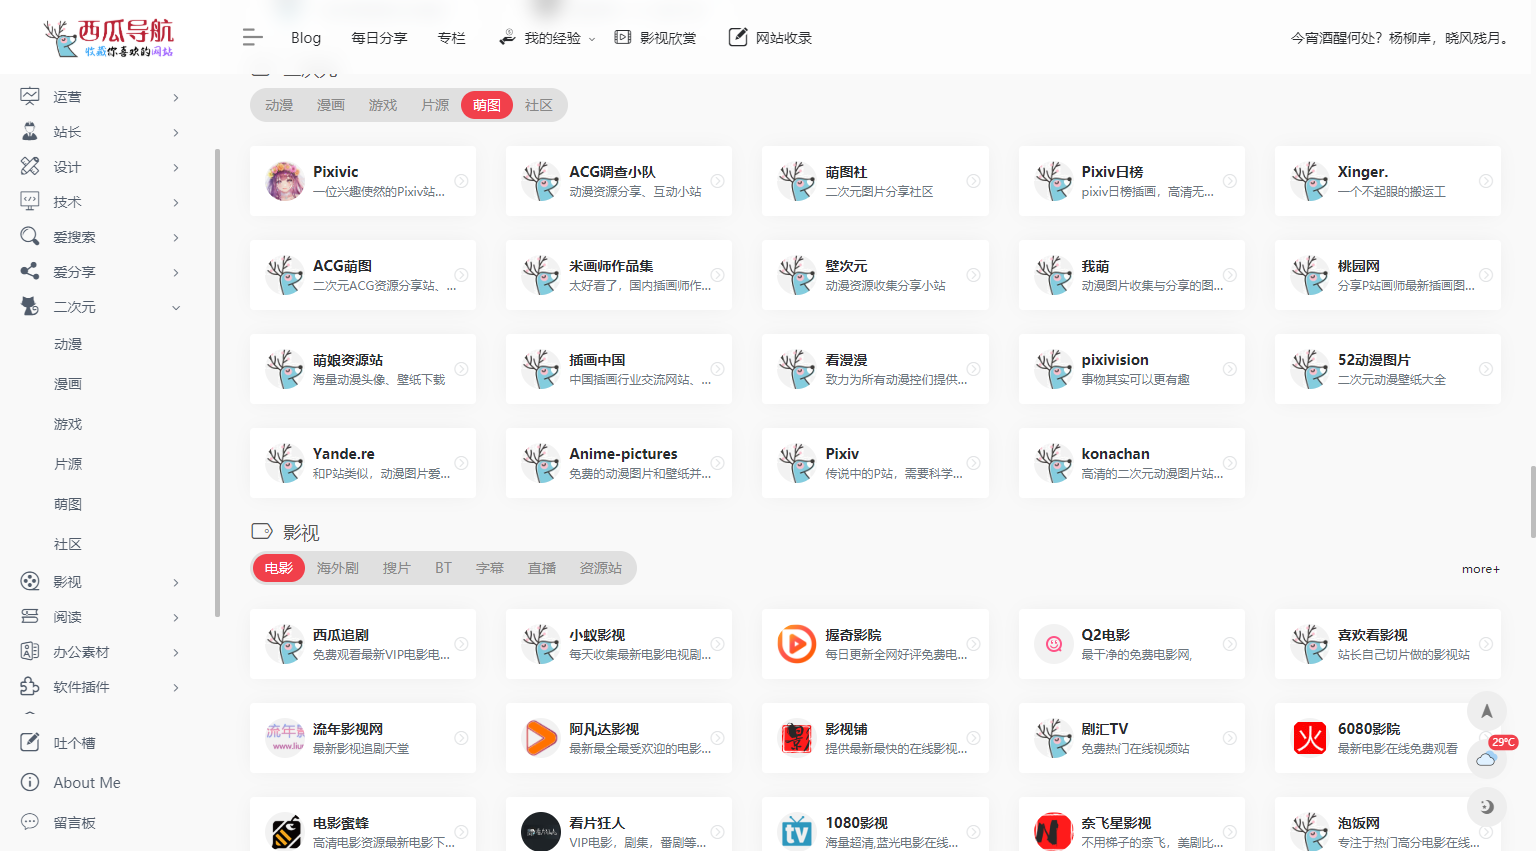Toggle night mode moon icon
Screen dimensions: 1536x851
tap(1487, 806)
